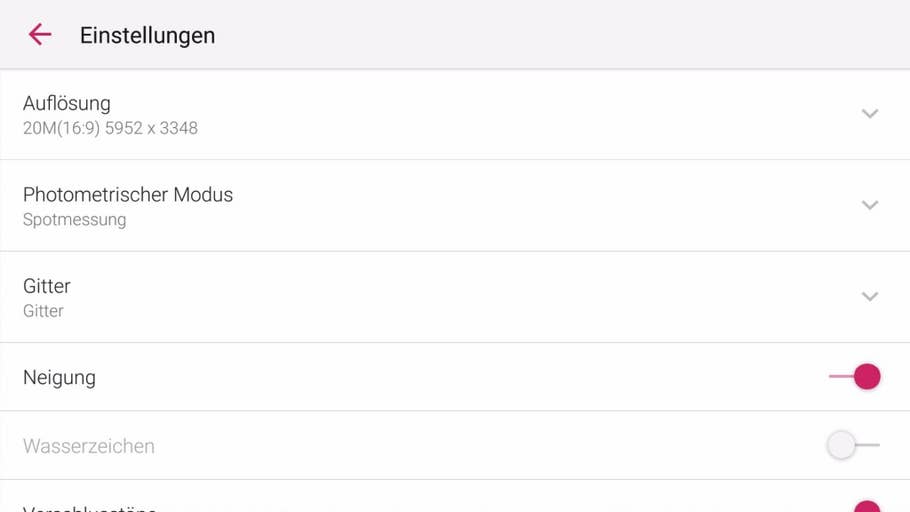Viewport: 910px width, 512px height.
Task: Open the Photometrischer Modus label
Action: [x=128, y=195]
